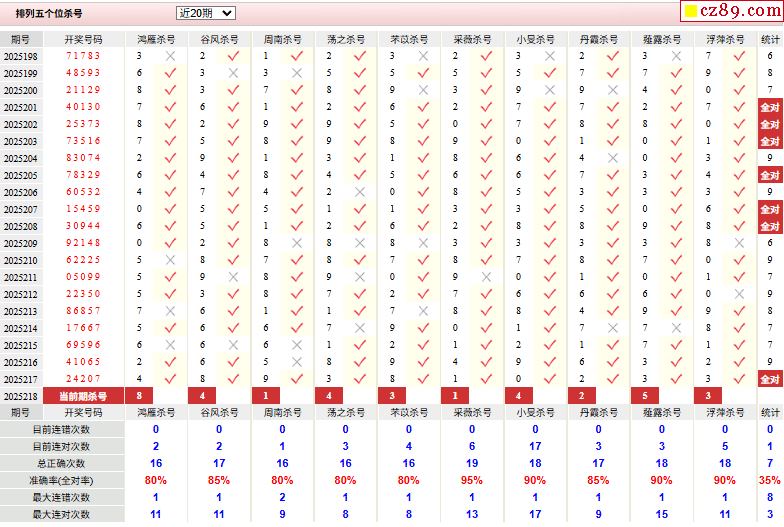Click the X mark for 谷风杀号 in row 2025199
This screenshot has height=527, width=784.
pos(233,73)
